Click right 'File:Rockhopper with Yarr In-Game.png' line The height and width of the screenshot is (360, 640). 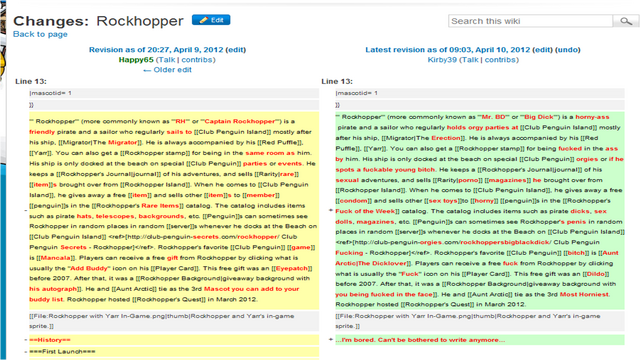click(x=480, y=321)
